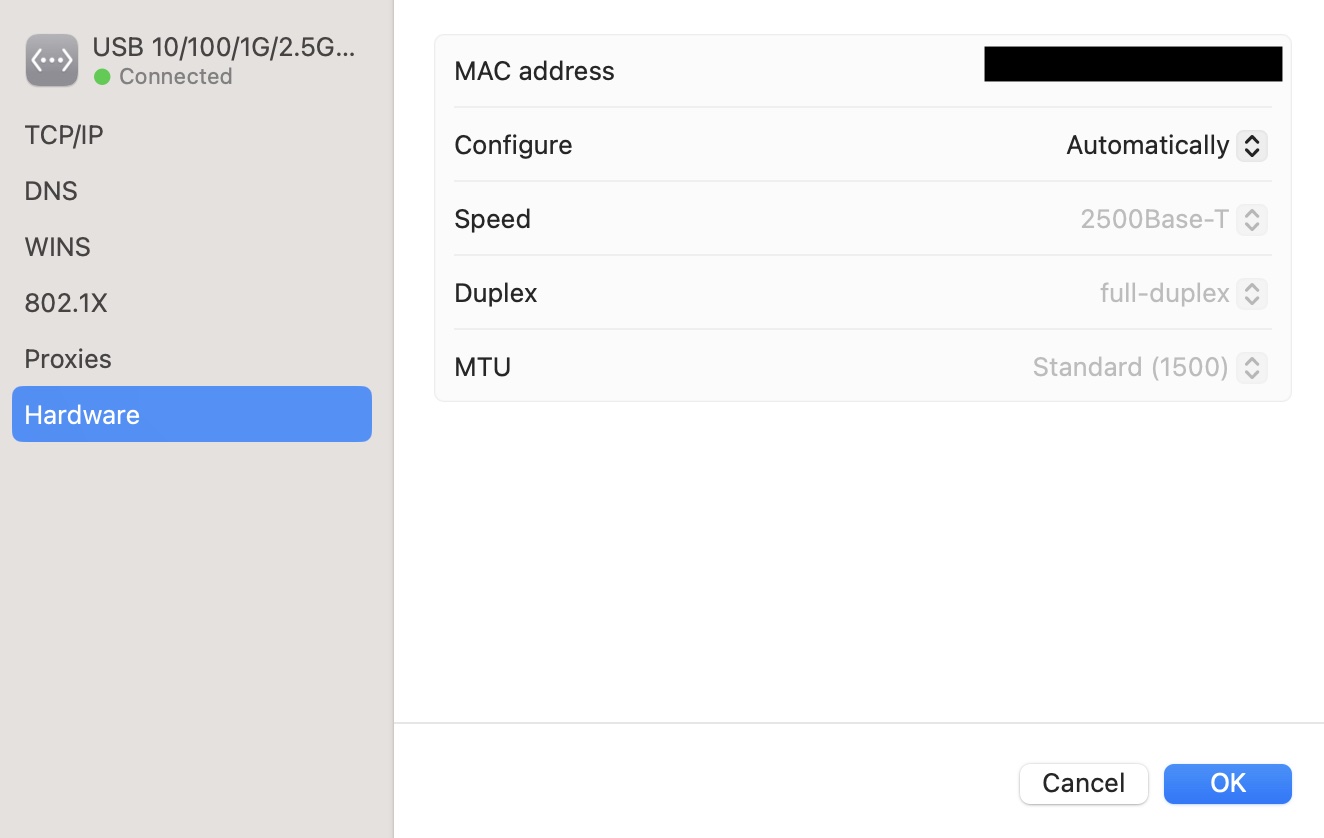Go to the 802.1X pane
This screenshot has height=838, width=1324.
coord(66,303)
